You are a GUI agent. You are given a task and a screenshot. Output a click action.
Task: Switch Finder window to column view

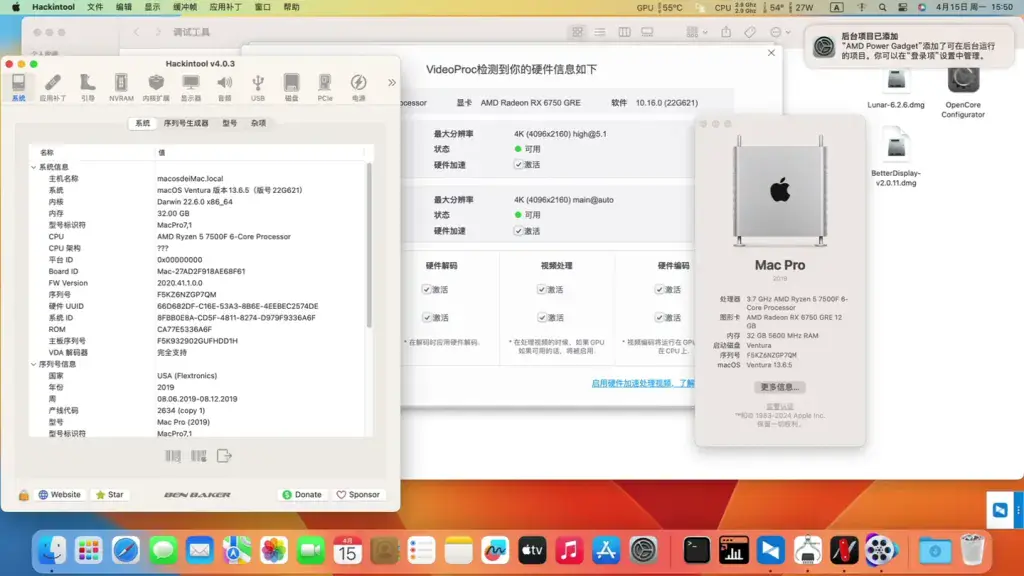(624, 32)
